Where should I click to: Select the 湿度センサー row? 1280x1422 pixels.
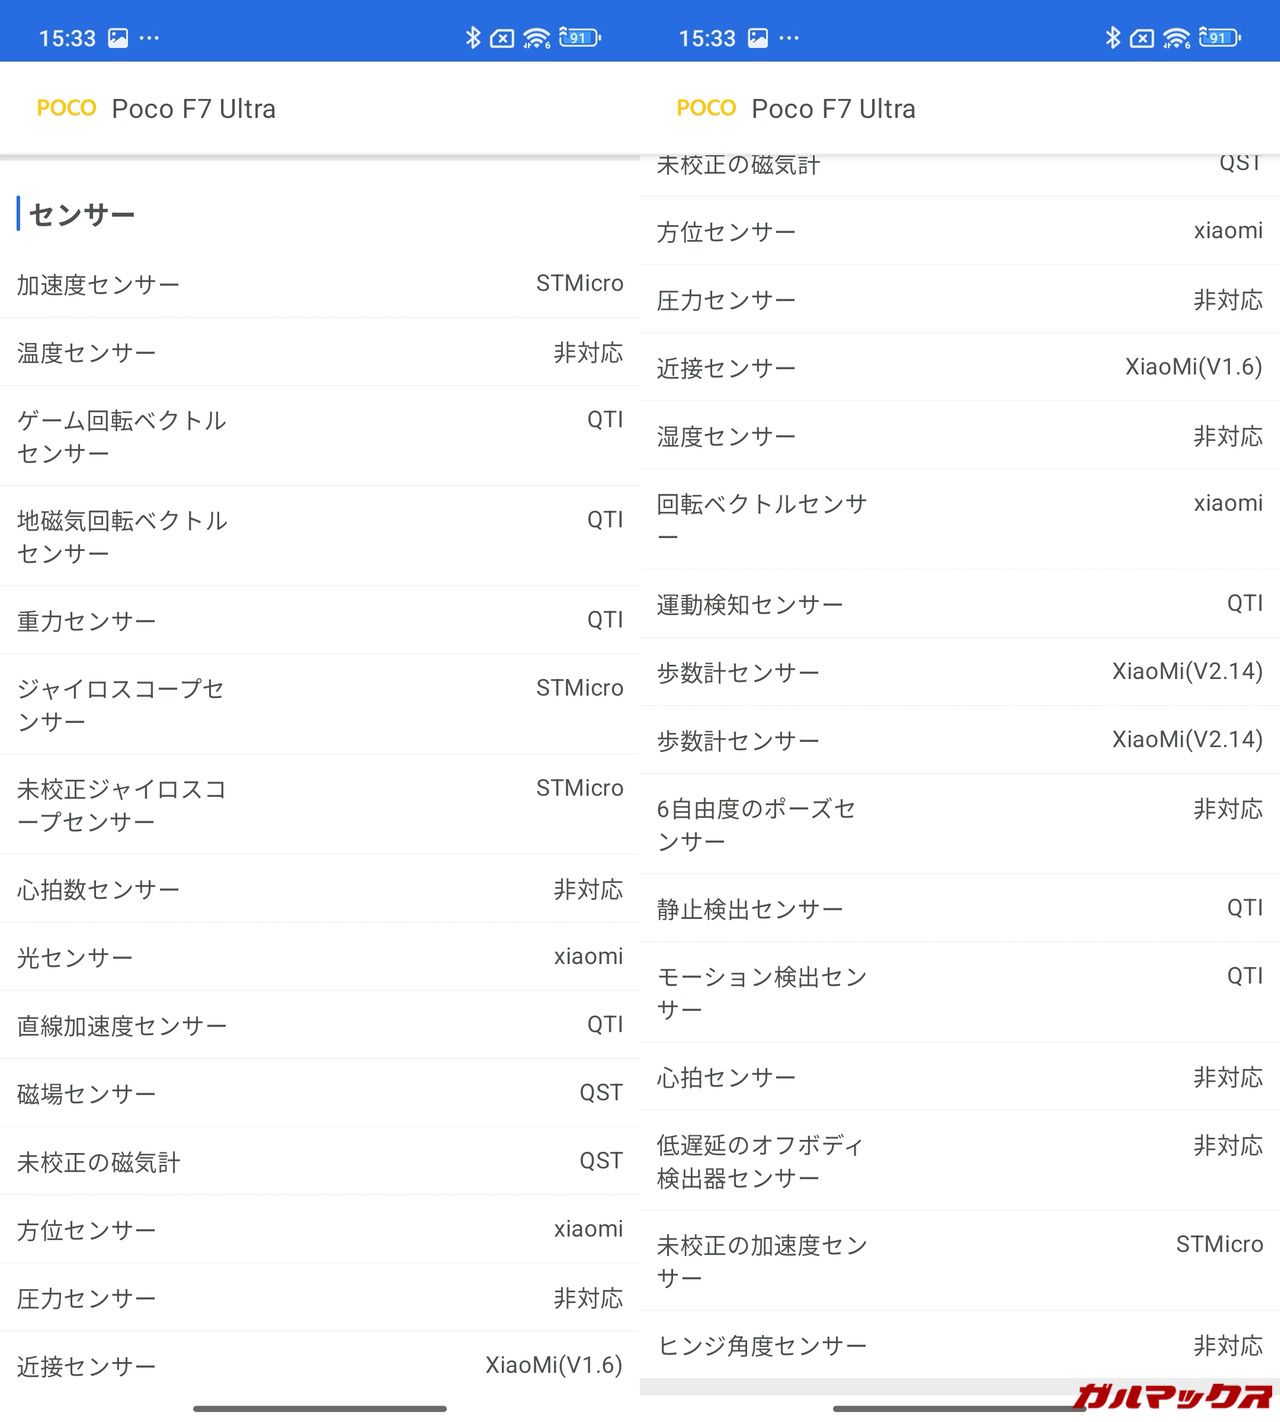click(x=960, y=436)
